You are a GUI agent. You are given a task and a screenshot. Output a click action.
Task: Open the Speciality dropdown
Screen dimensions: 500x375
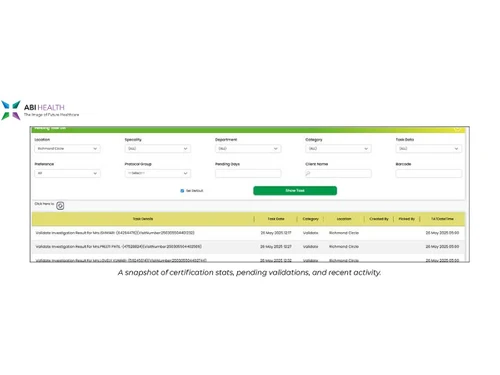click(158, 149)
